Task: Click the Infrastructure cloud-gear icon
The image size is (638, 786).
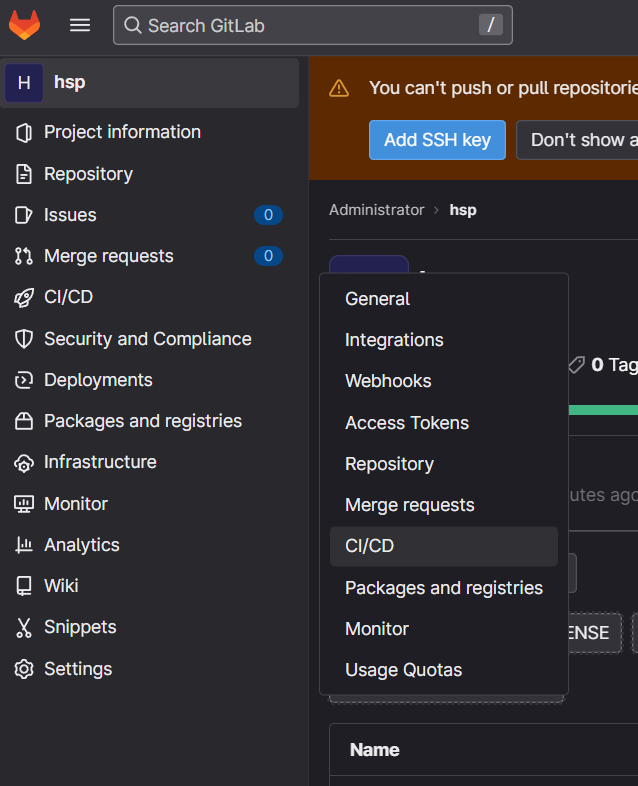Action: tap(24, 463)
